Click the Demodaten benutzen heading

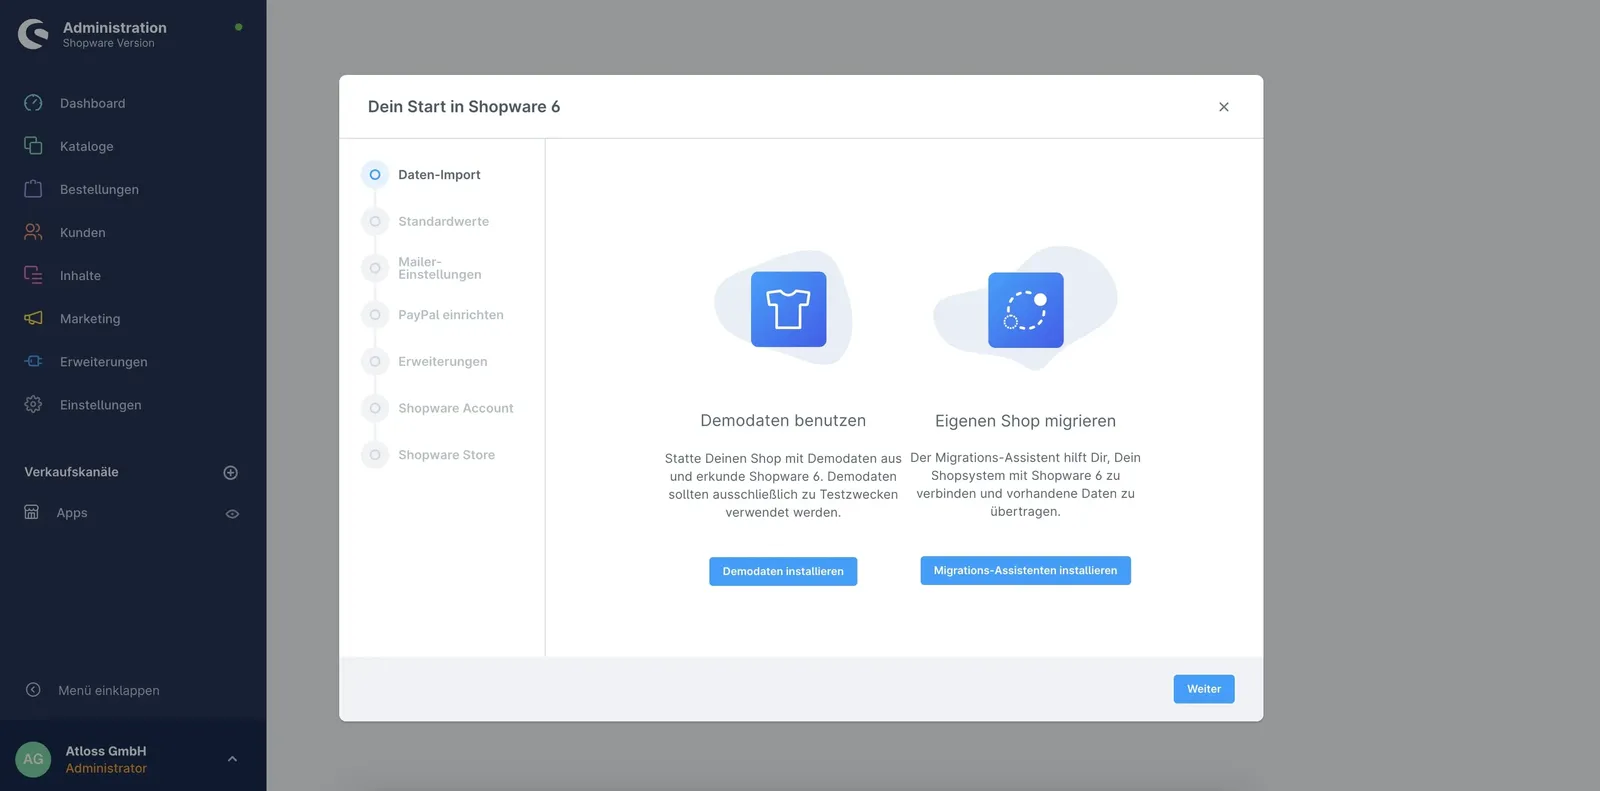(783, 421)
